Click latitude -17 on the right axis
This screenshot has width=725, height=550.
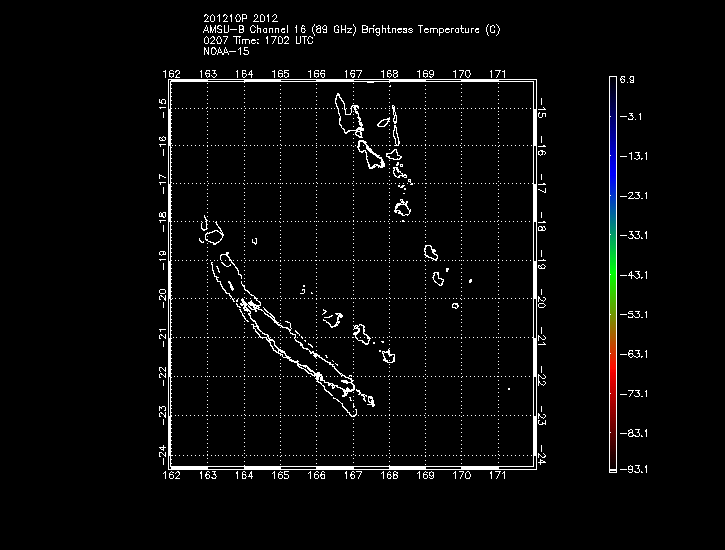(542, 184)
